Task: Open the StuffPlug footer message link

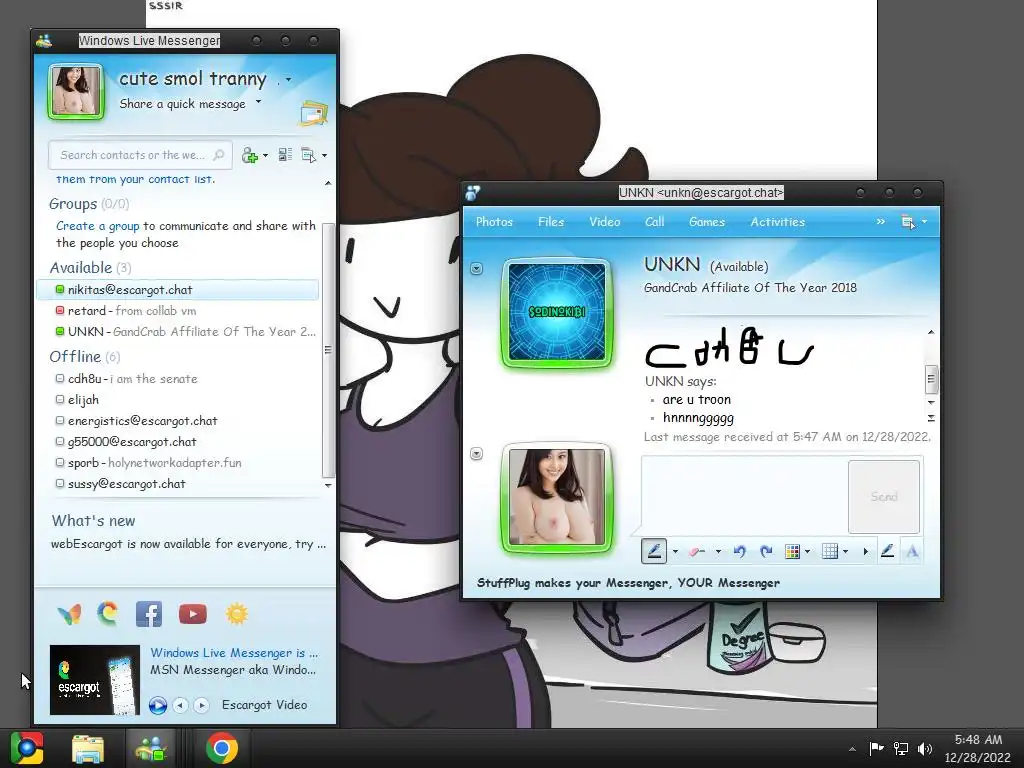Action: click(628, 583)
